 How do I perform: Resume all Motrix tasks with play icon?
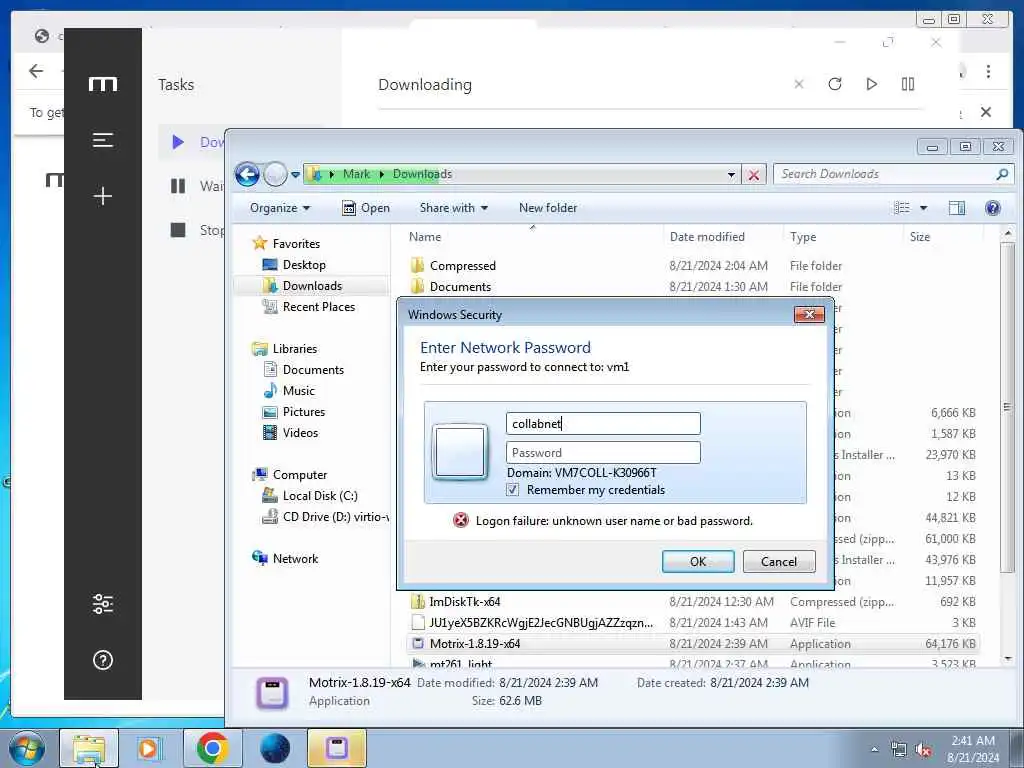[x=871, y=84]
